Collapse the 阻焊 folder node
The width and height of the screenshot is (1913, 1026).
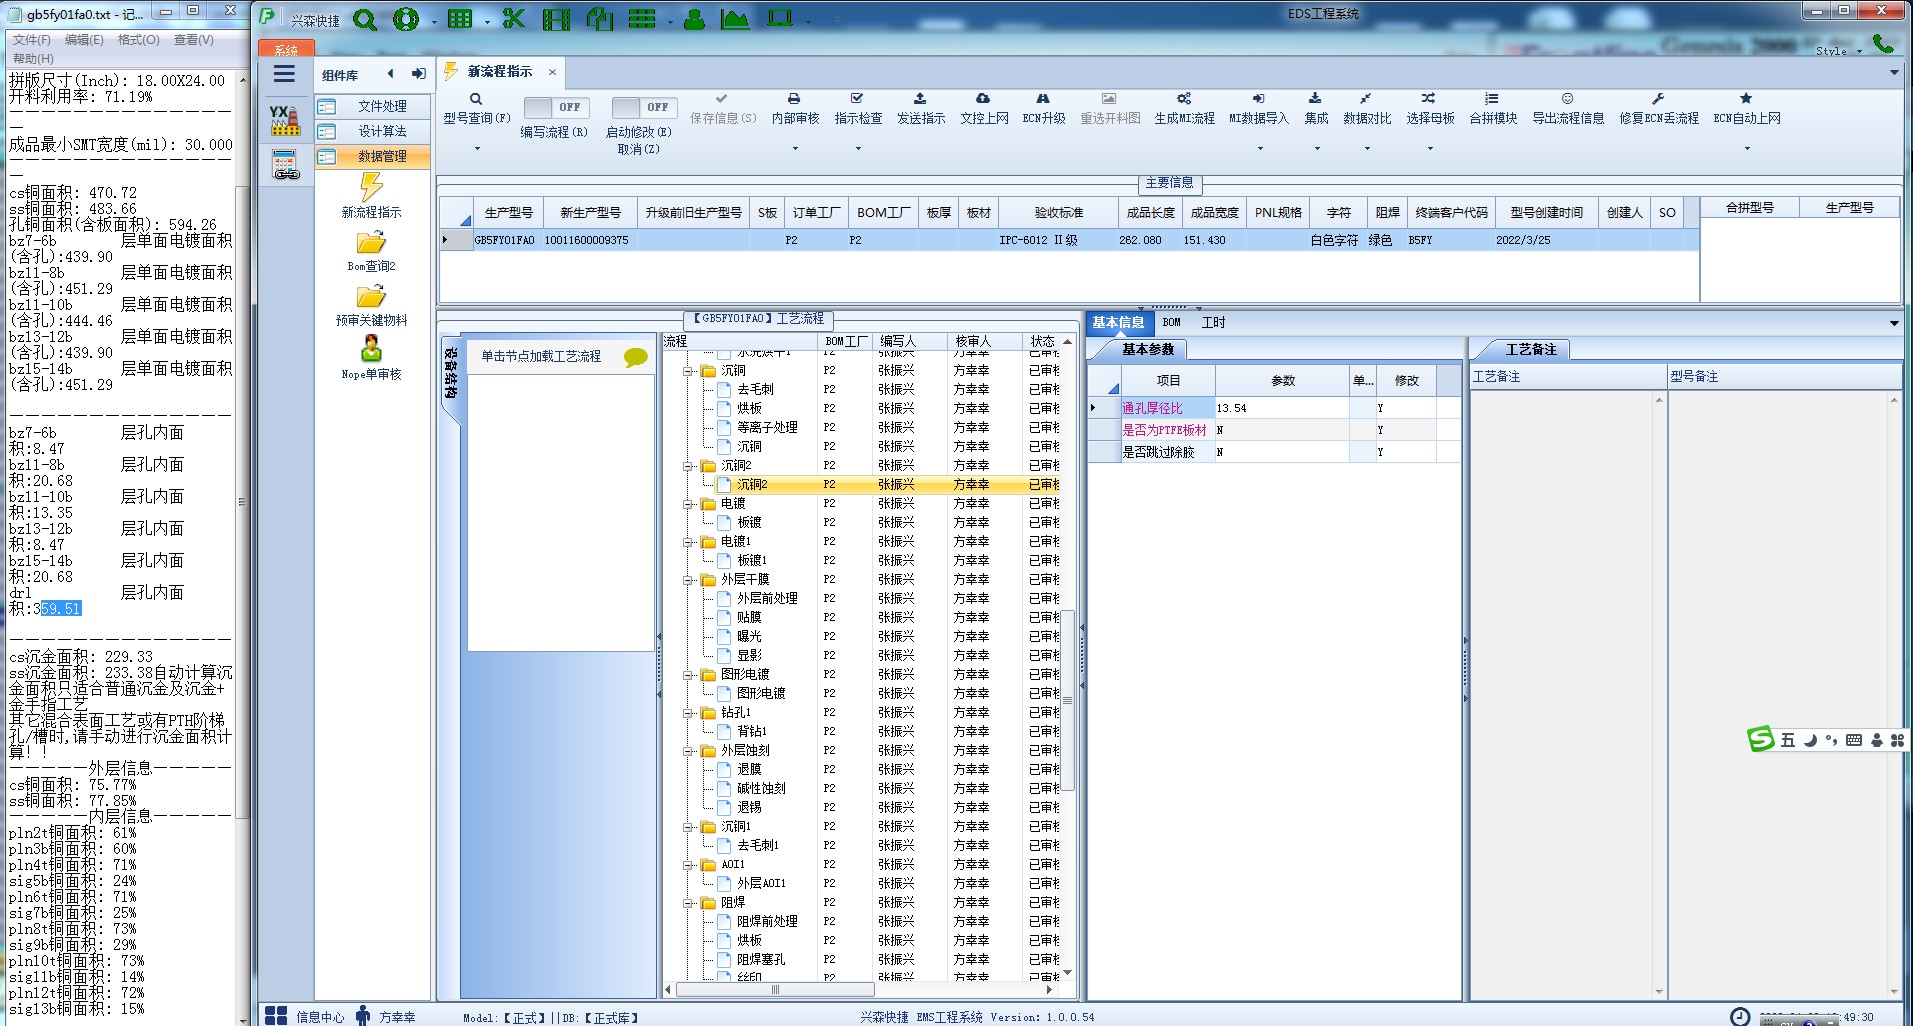688,903
